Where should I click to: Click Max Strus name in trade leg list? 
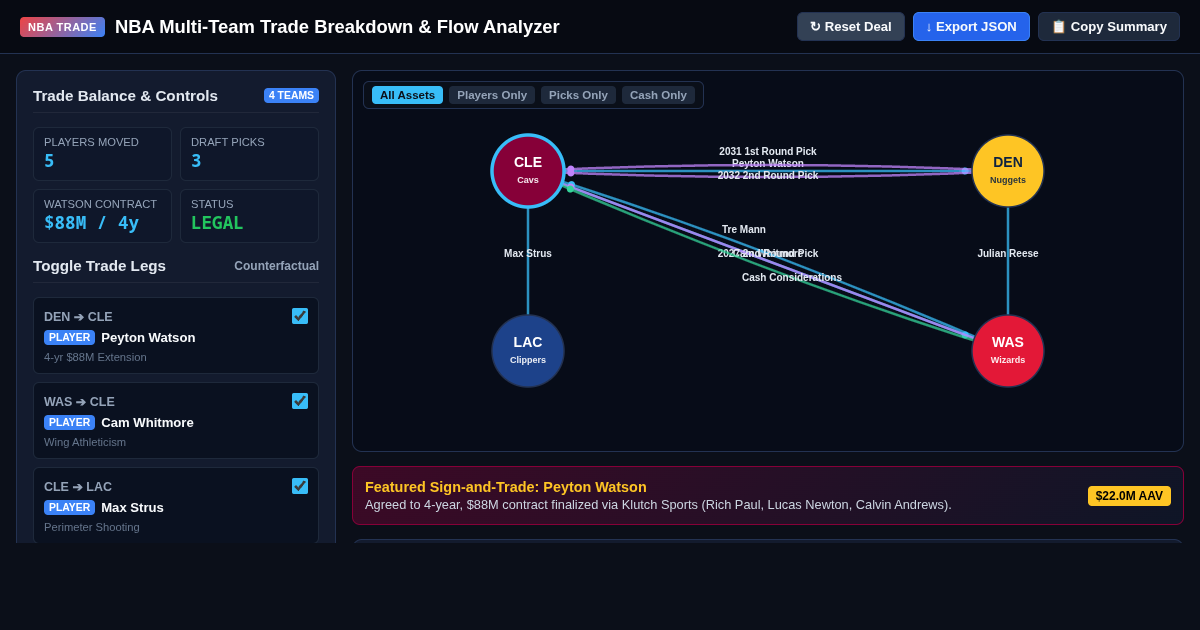132,508
